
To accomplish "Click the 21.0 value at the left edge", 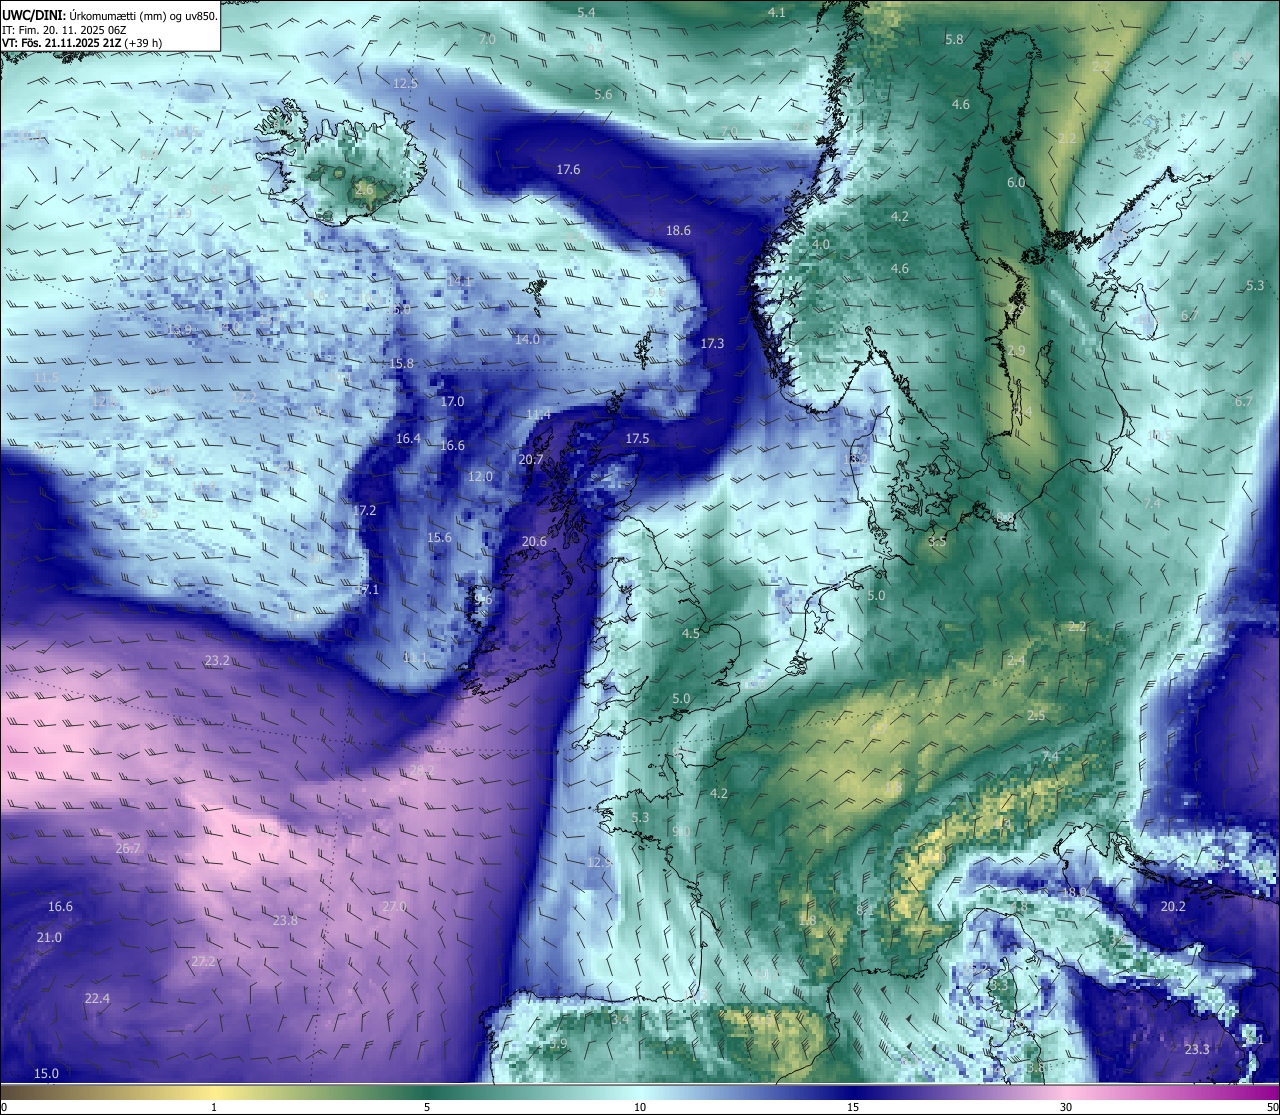I will coord(49,938).
